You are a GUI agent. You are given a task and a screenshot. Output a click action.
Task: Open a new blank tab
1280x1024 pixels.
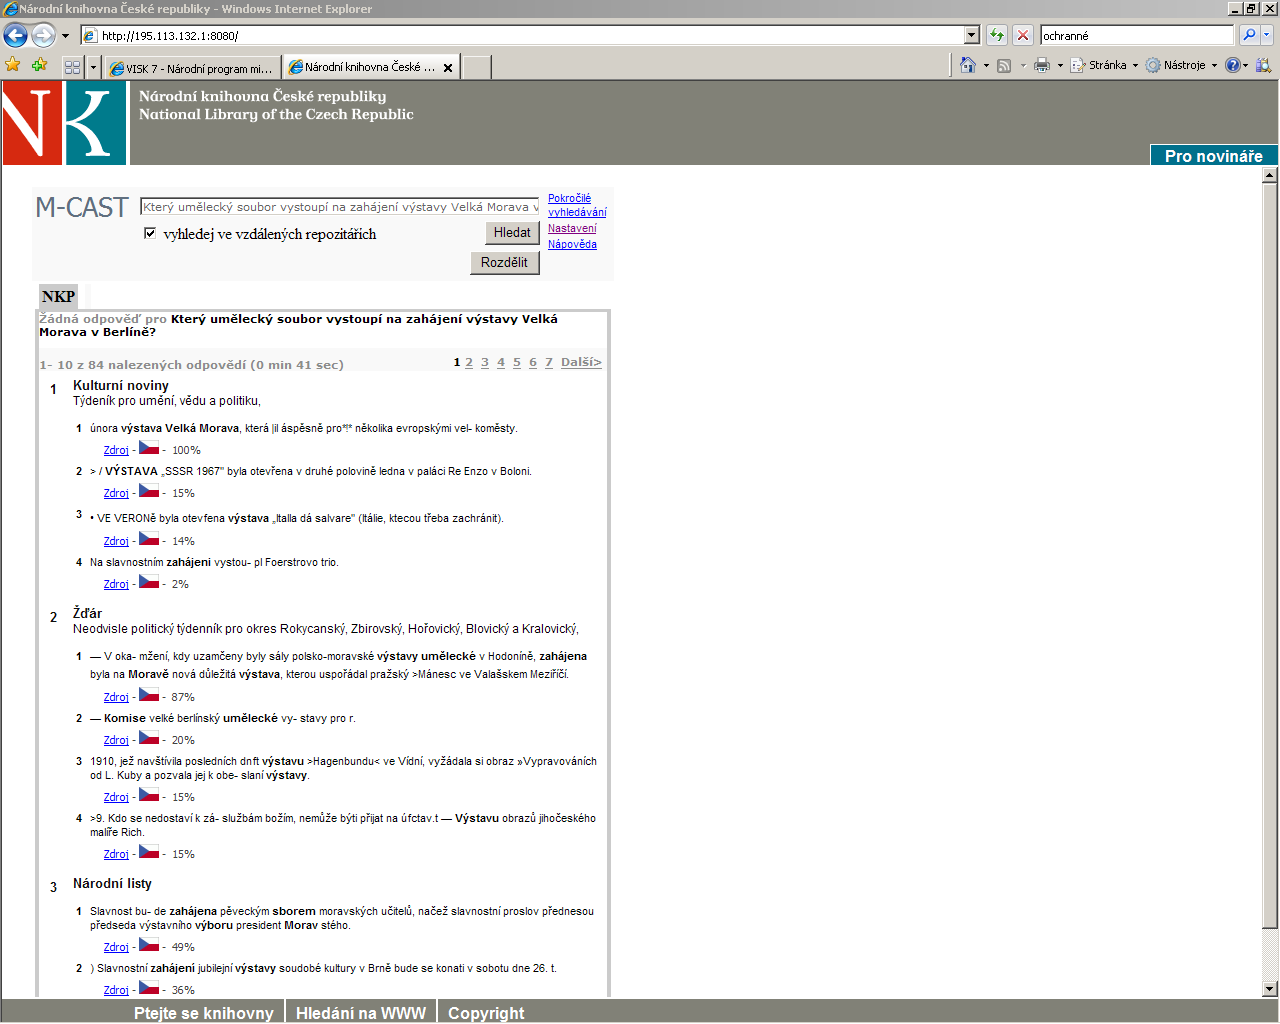(477, 68)
